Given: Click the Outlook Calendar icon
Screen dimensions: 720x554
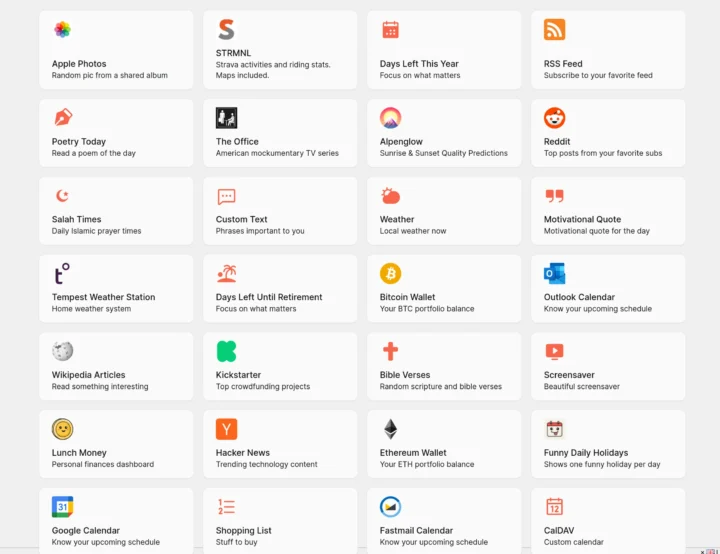Looking at the screenshot, I should tap(554, 273).
